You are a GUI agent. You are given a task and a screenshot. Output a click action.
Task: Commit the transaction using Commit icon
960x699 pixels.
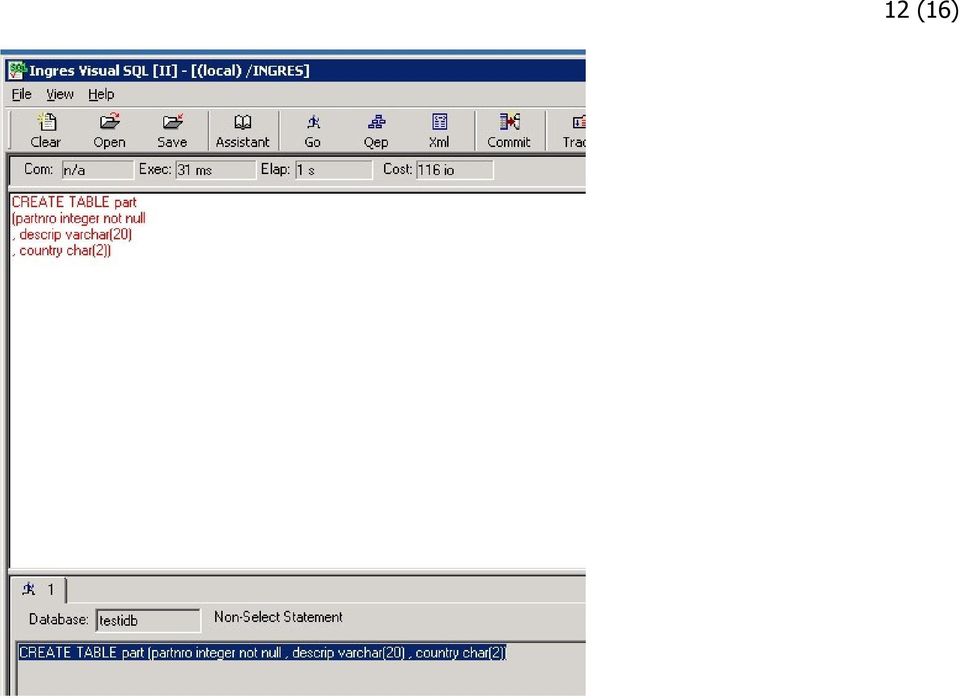click(509, 130)
